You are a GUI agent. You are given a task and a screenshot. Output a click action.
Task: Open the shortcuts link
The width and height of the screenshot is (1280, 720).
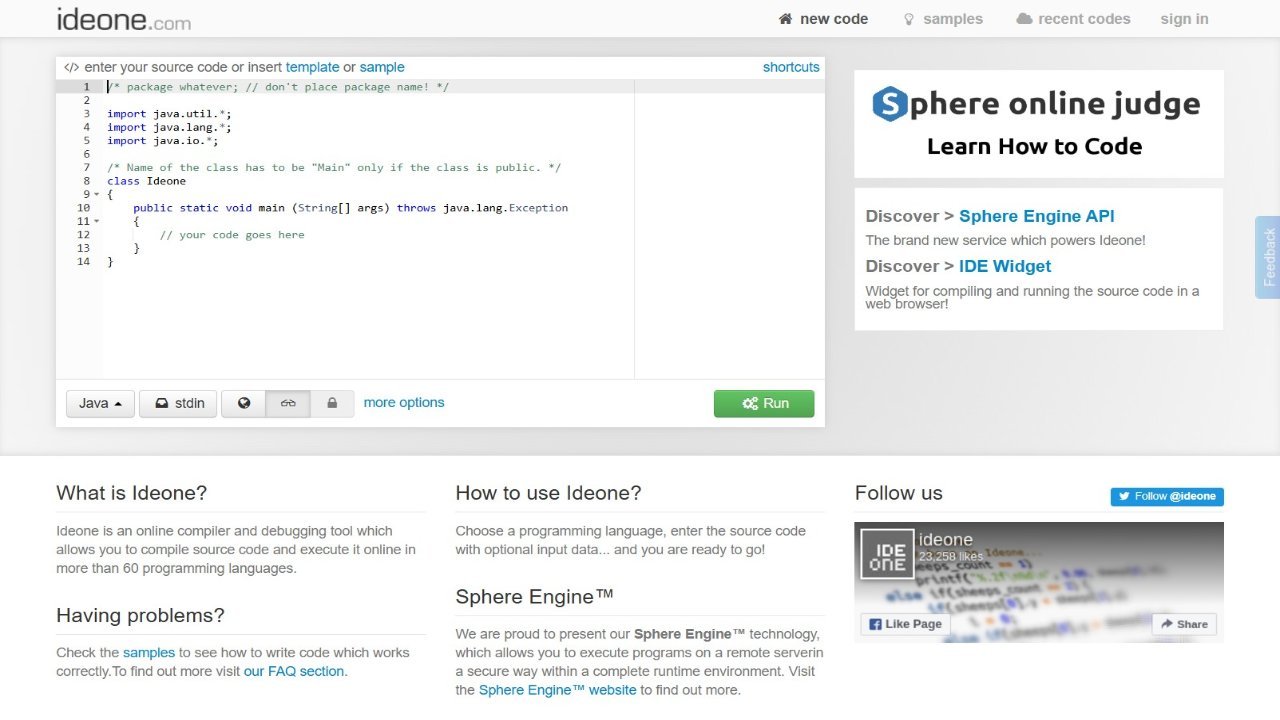pos(791,67)
